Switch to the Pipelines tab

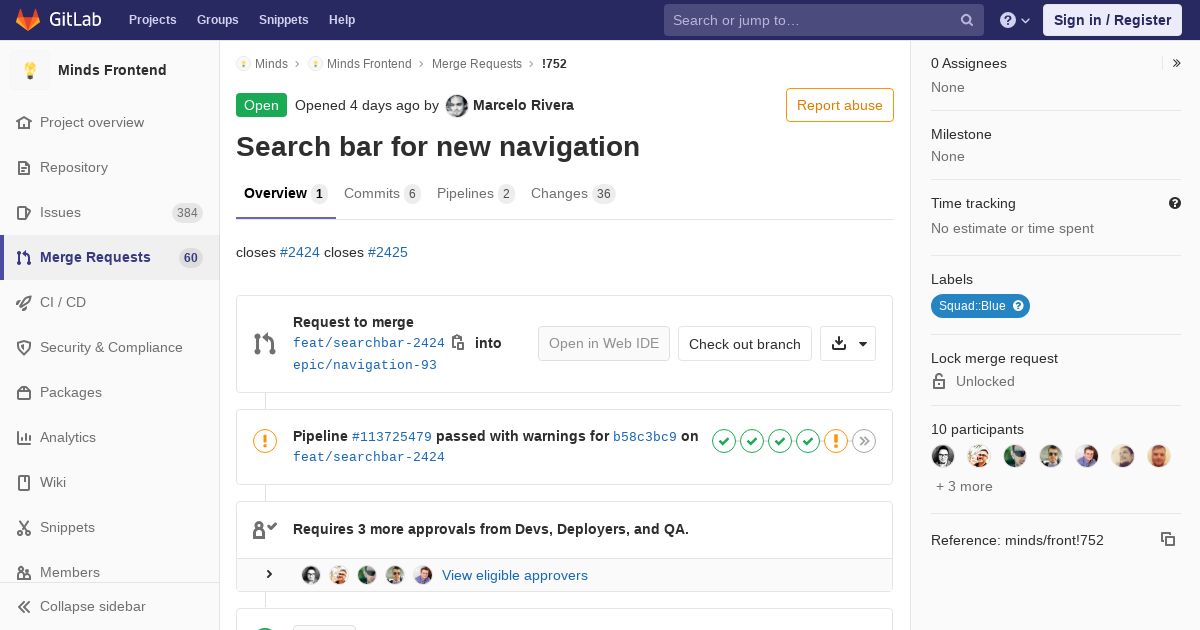coord(475,194)
